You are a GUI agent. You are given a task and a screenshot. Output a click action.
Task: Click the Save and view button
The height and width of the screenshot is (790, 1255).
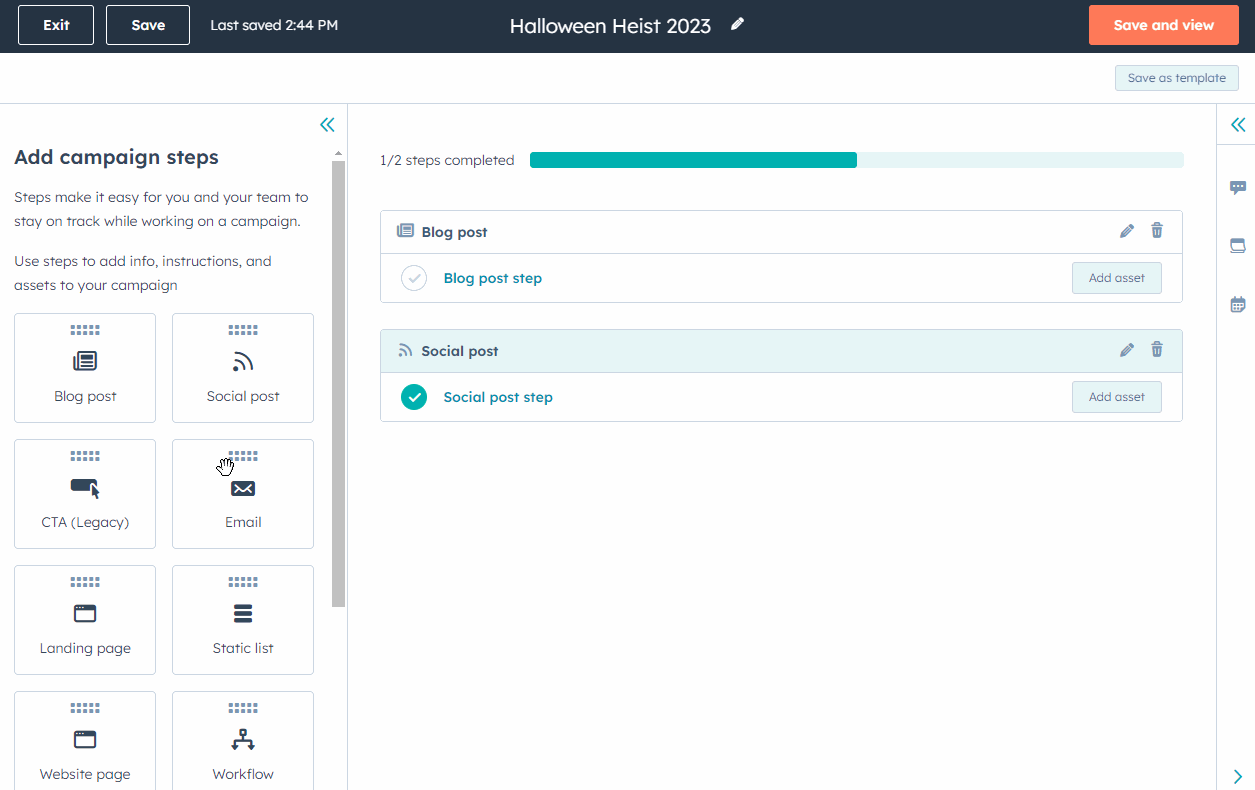pos(1163,25)
